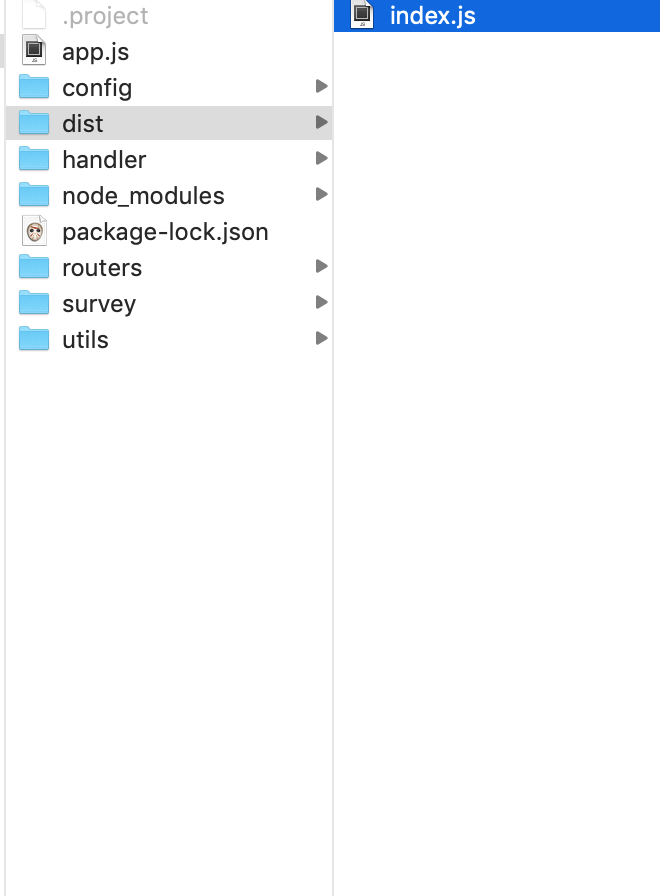Expand the utils folder using its arrow
Viewport: 660px width, 896px height.
pos(320,339)
